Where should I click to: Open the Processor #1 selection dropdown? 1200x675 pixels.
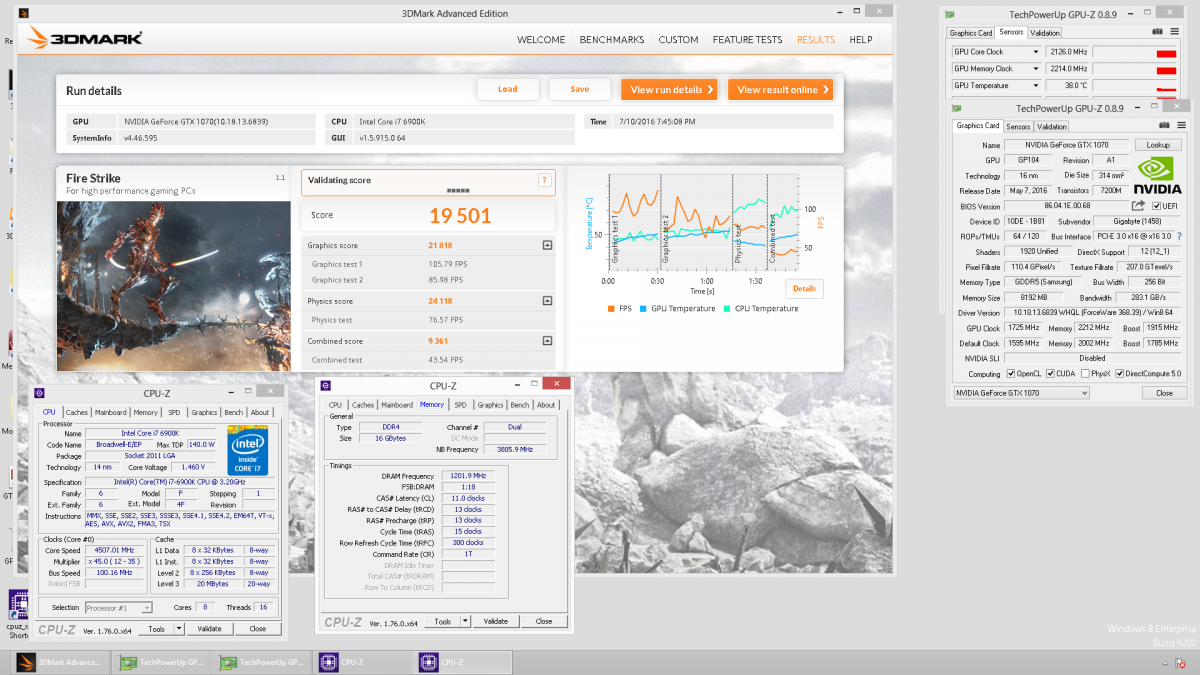118,607
